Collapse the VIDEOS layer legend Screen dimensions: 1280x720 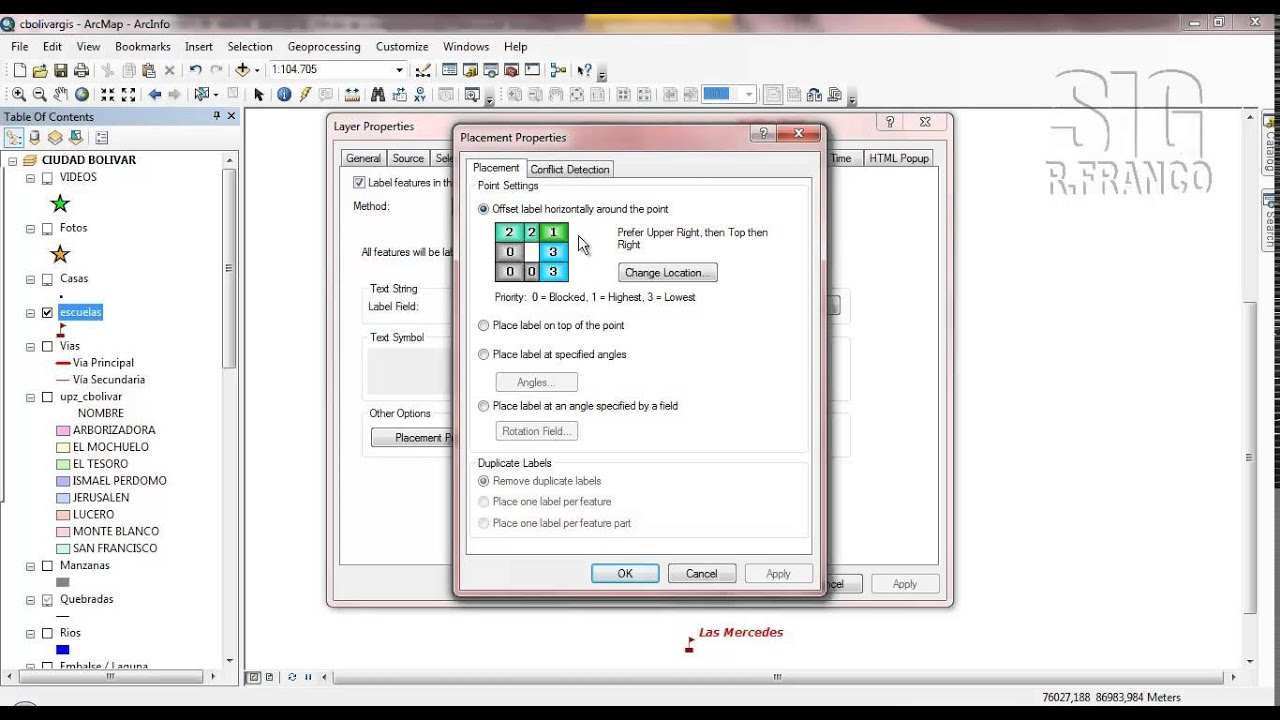[x=31, y=178]
